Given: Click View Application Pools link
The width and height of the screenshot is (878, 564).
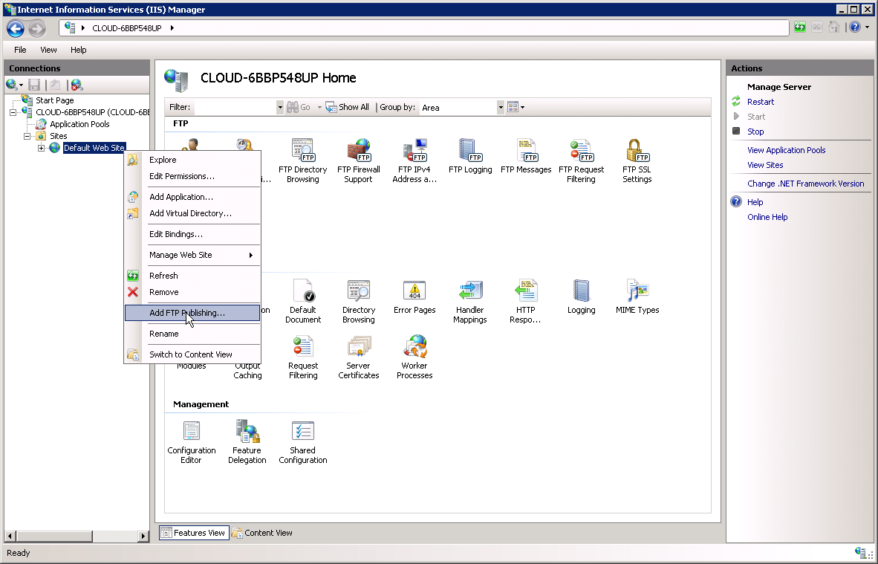Looking at the screenshot, I should click(x=786, y=150).
